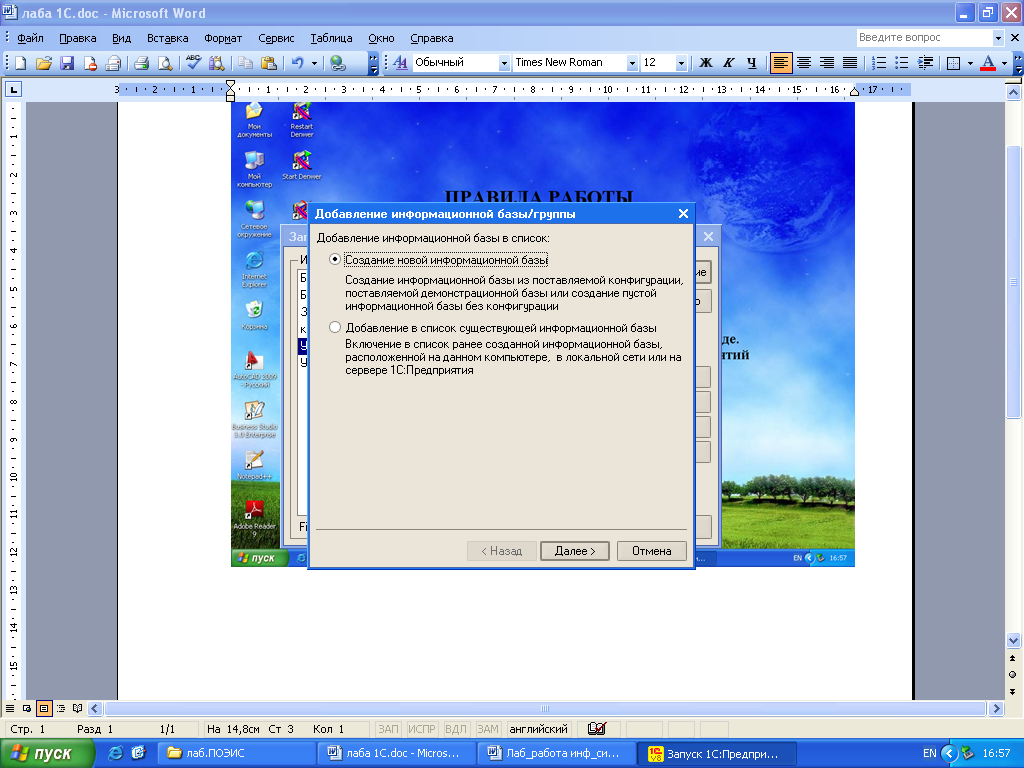Screen dimensions: 1024x768
Task: Switch to Reading Layout view icon
Action: point(78,709)
